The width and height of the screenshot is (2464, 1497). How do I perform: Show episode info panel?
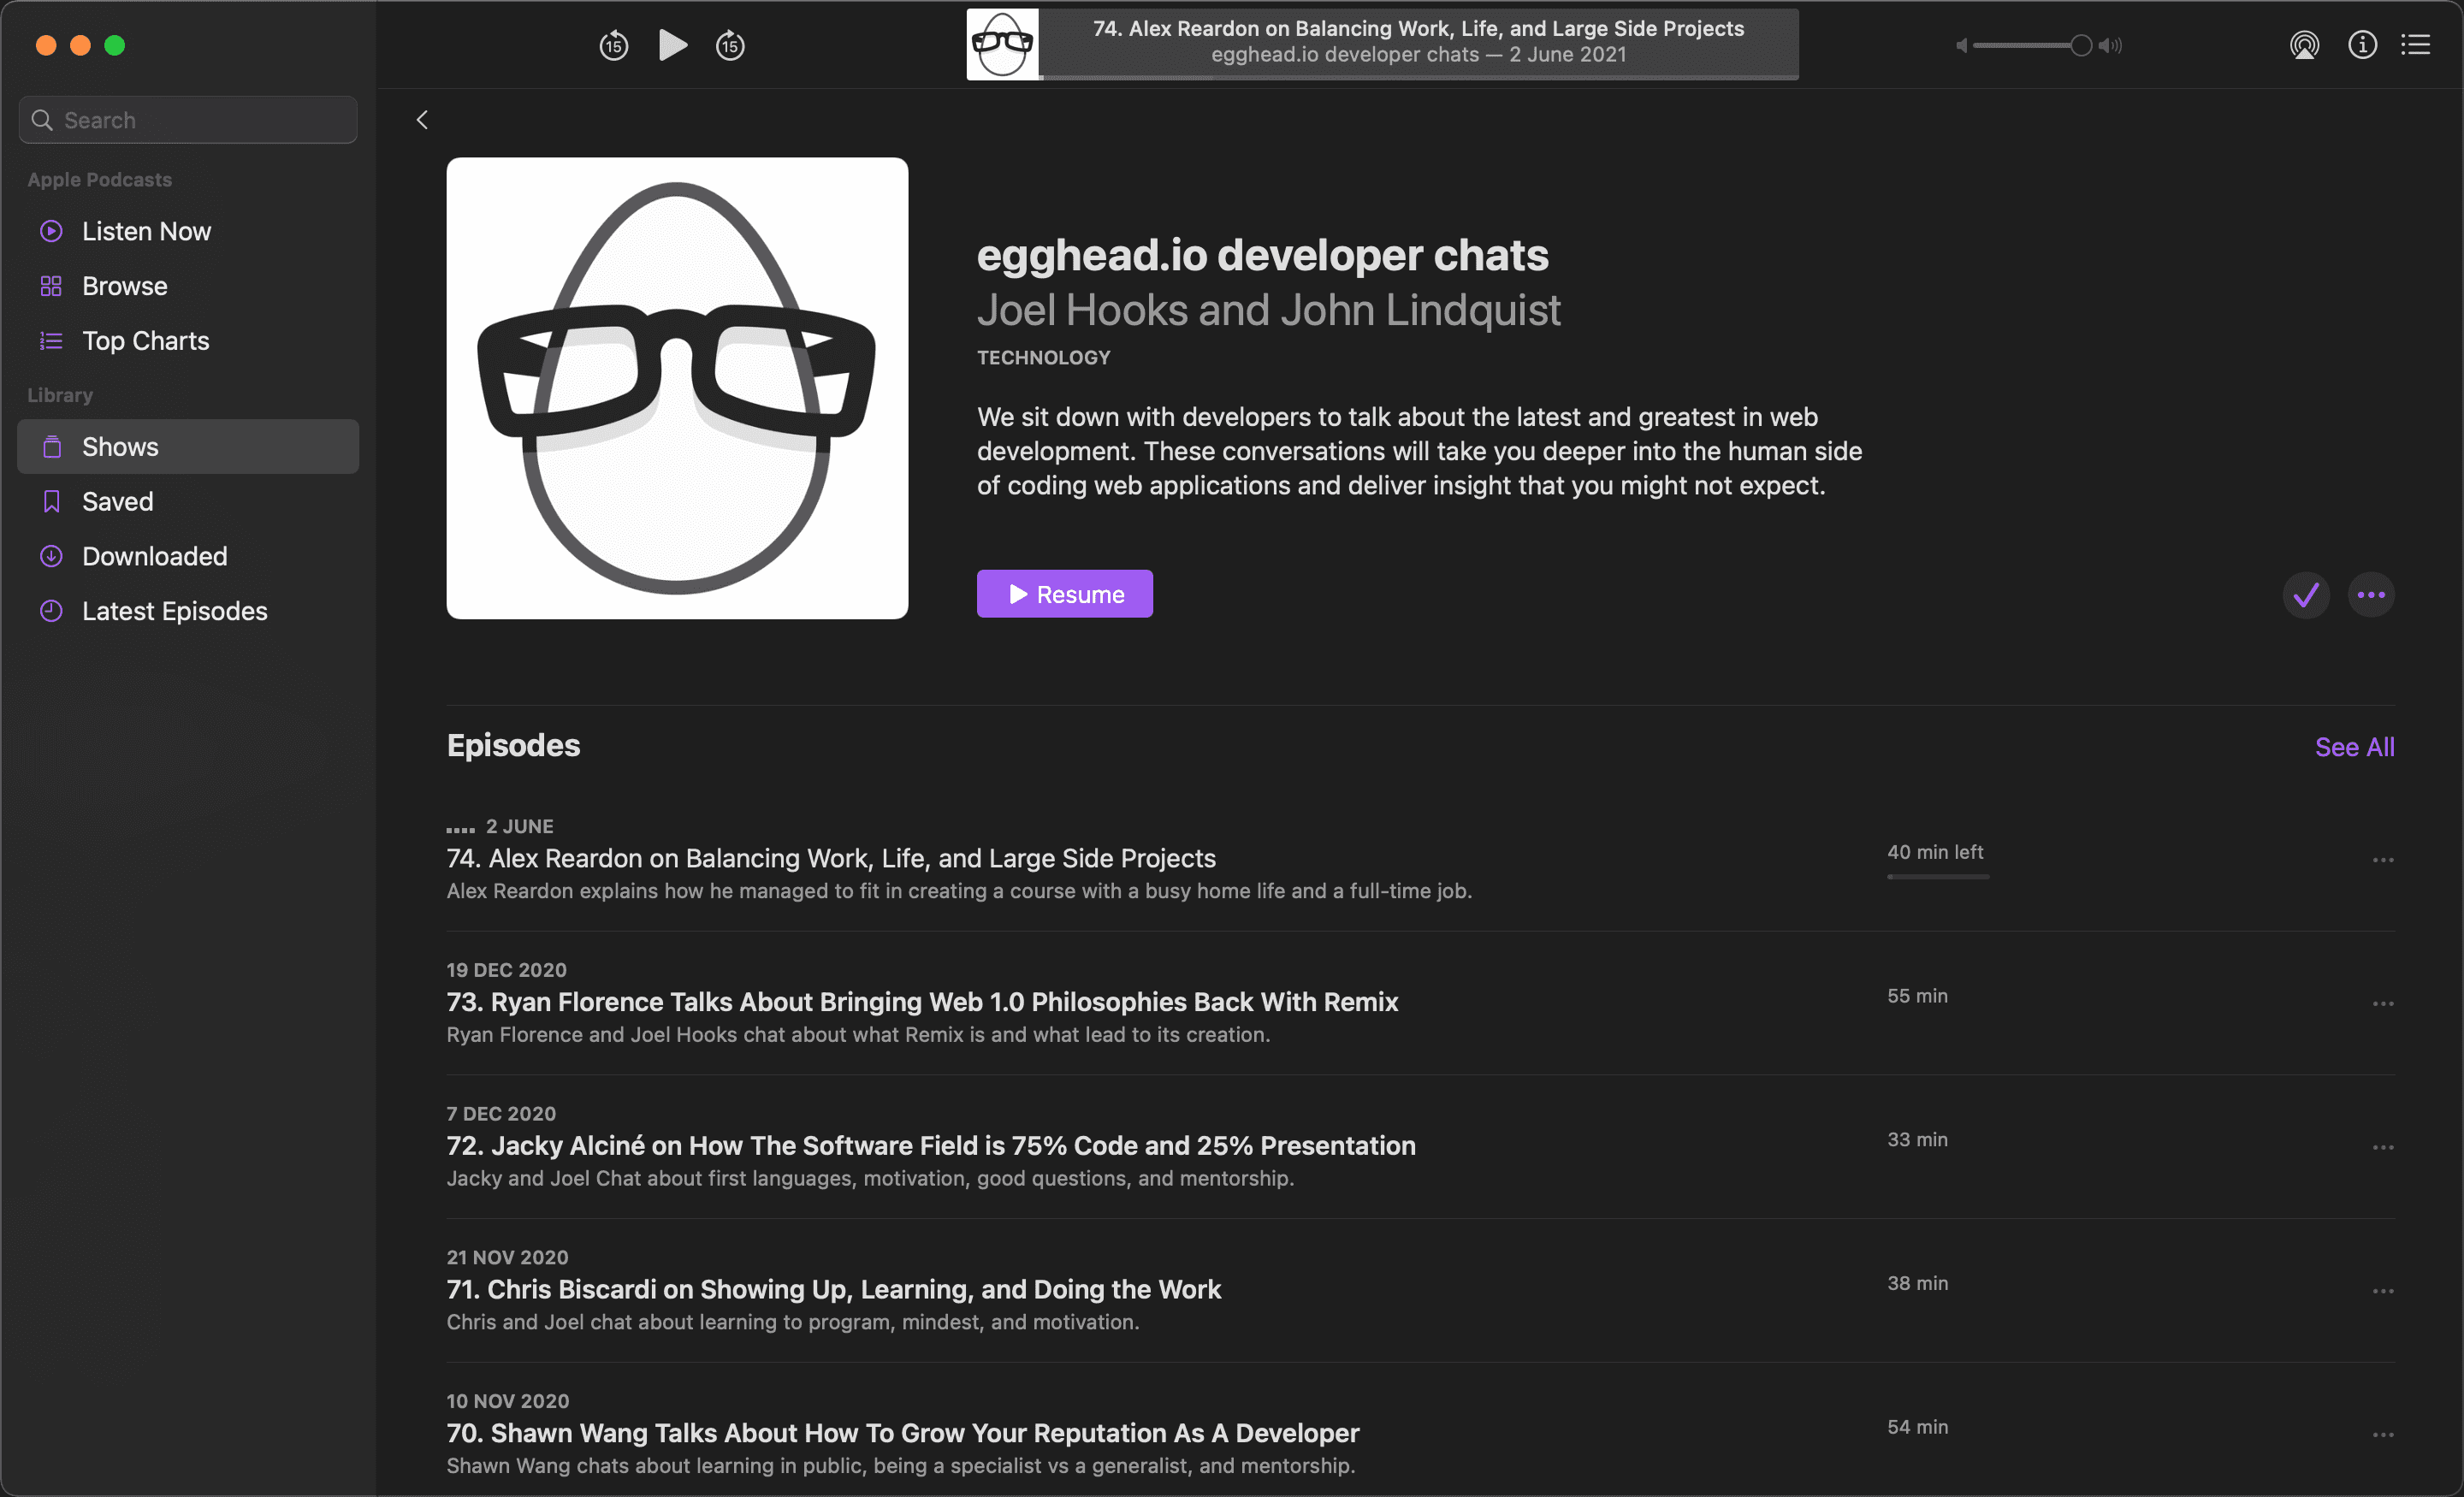click(x=2362, y=45)
